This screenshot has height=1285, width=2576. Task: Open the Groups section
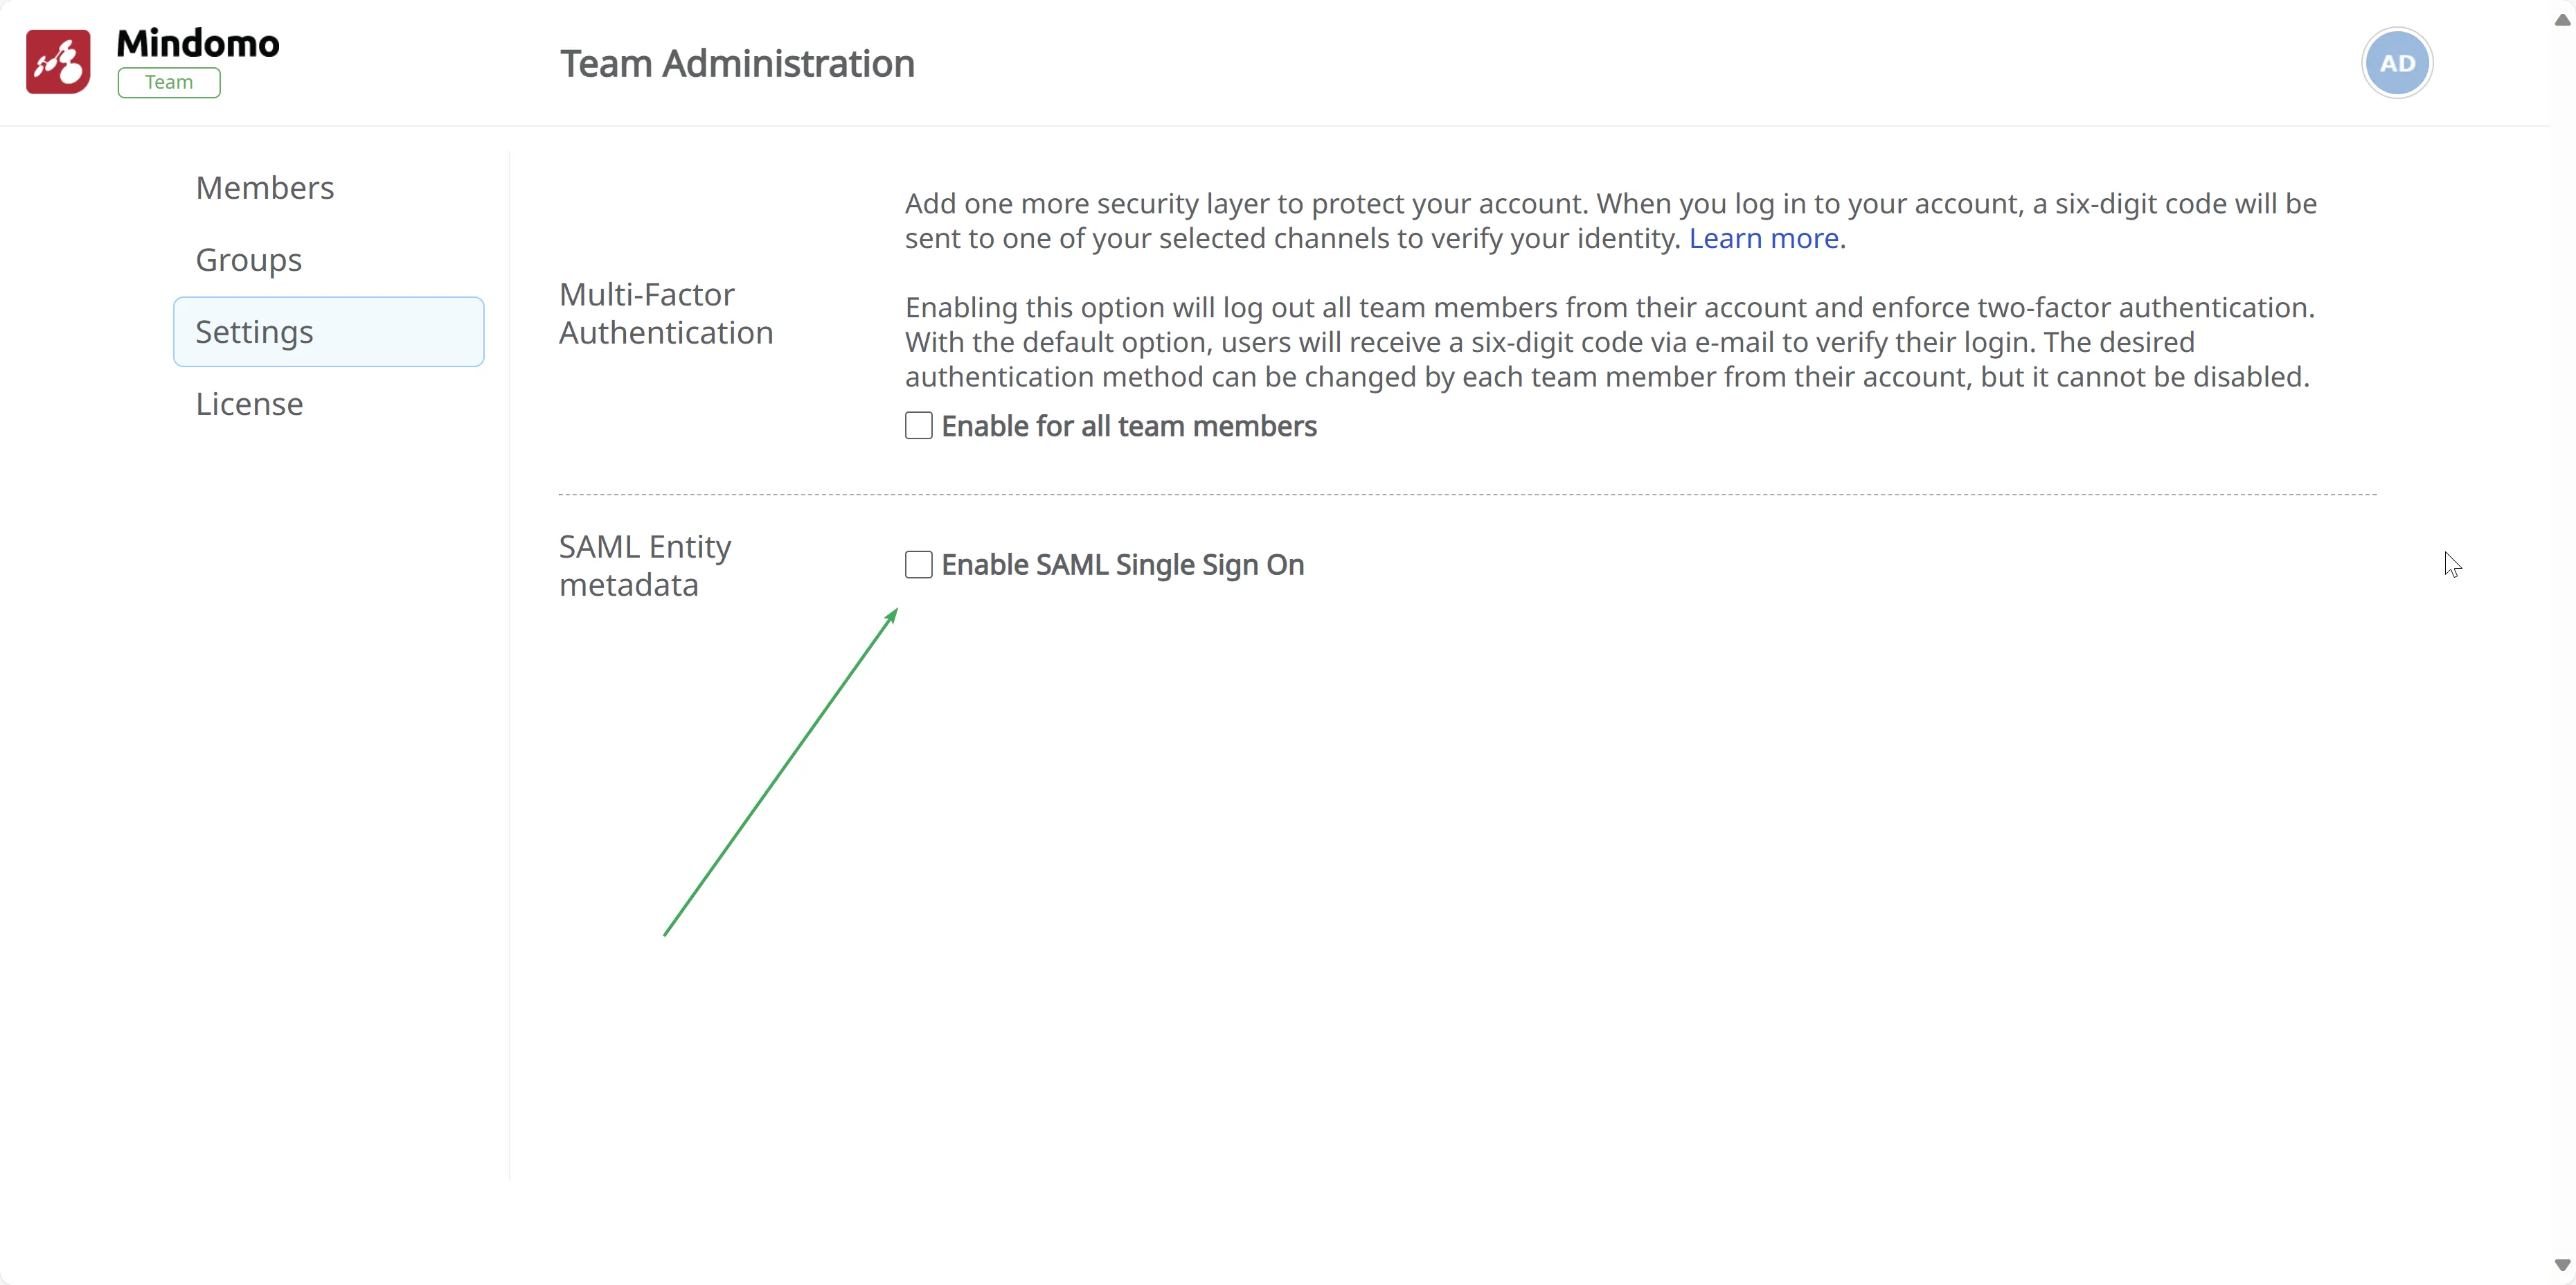click(x=248, y=260)
